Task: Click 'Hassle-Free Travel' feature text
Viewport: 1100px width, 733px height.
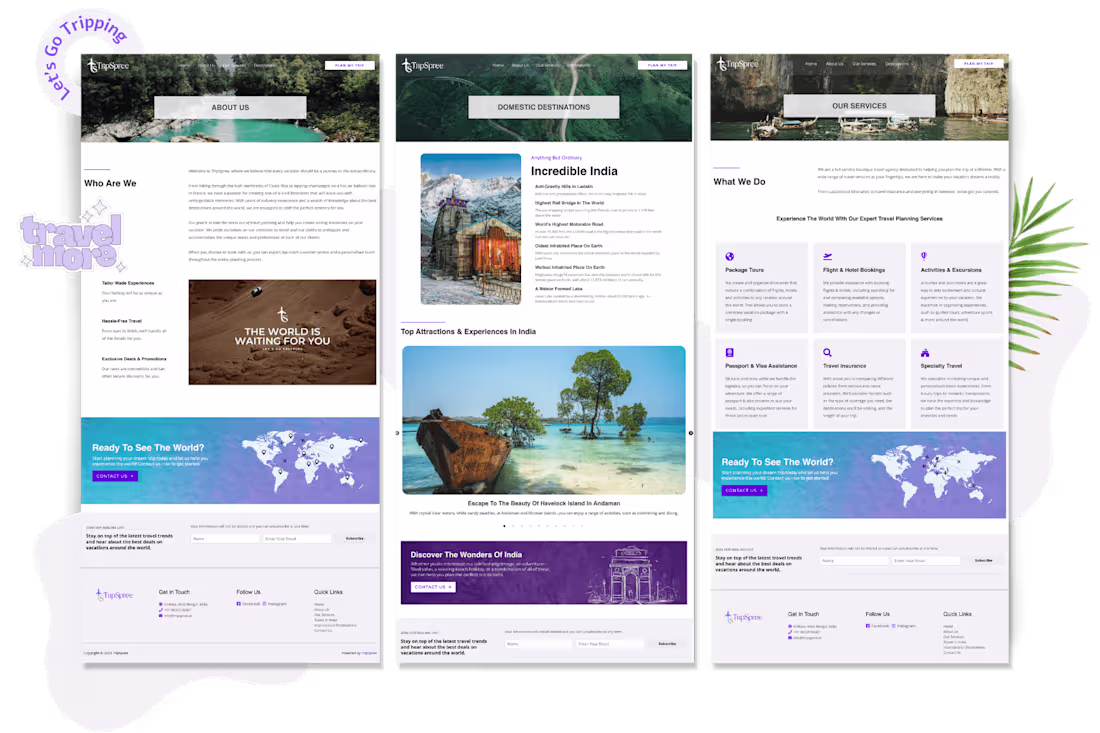Action: (x=121, y=321)
